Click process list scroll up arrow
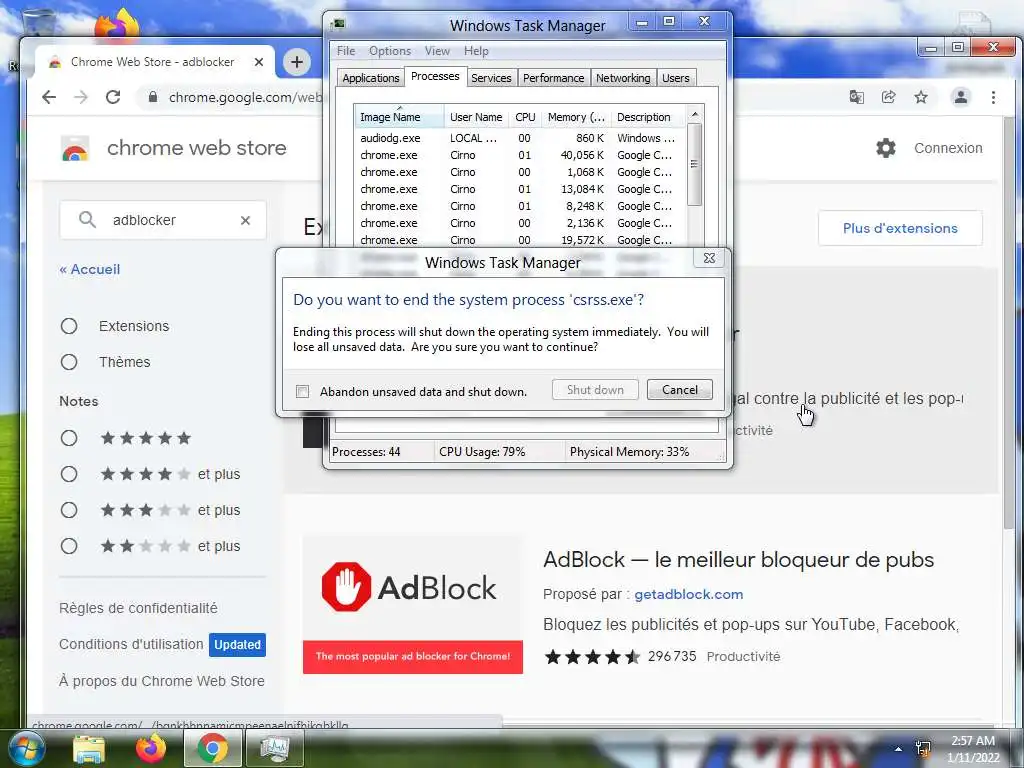This screenshot has width=1024, height=768. coord(695,114)
